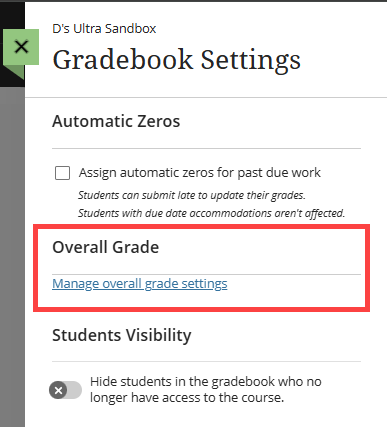Click the folded corner under the green close tab
This screenshot has height=427, width=387.
19,71
